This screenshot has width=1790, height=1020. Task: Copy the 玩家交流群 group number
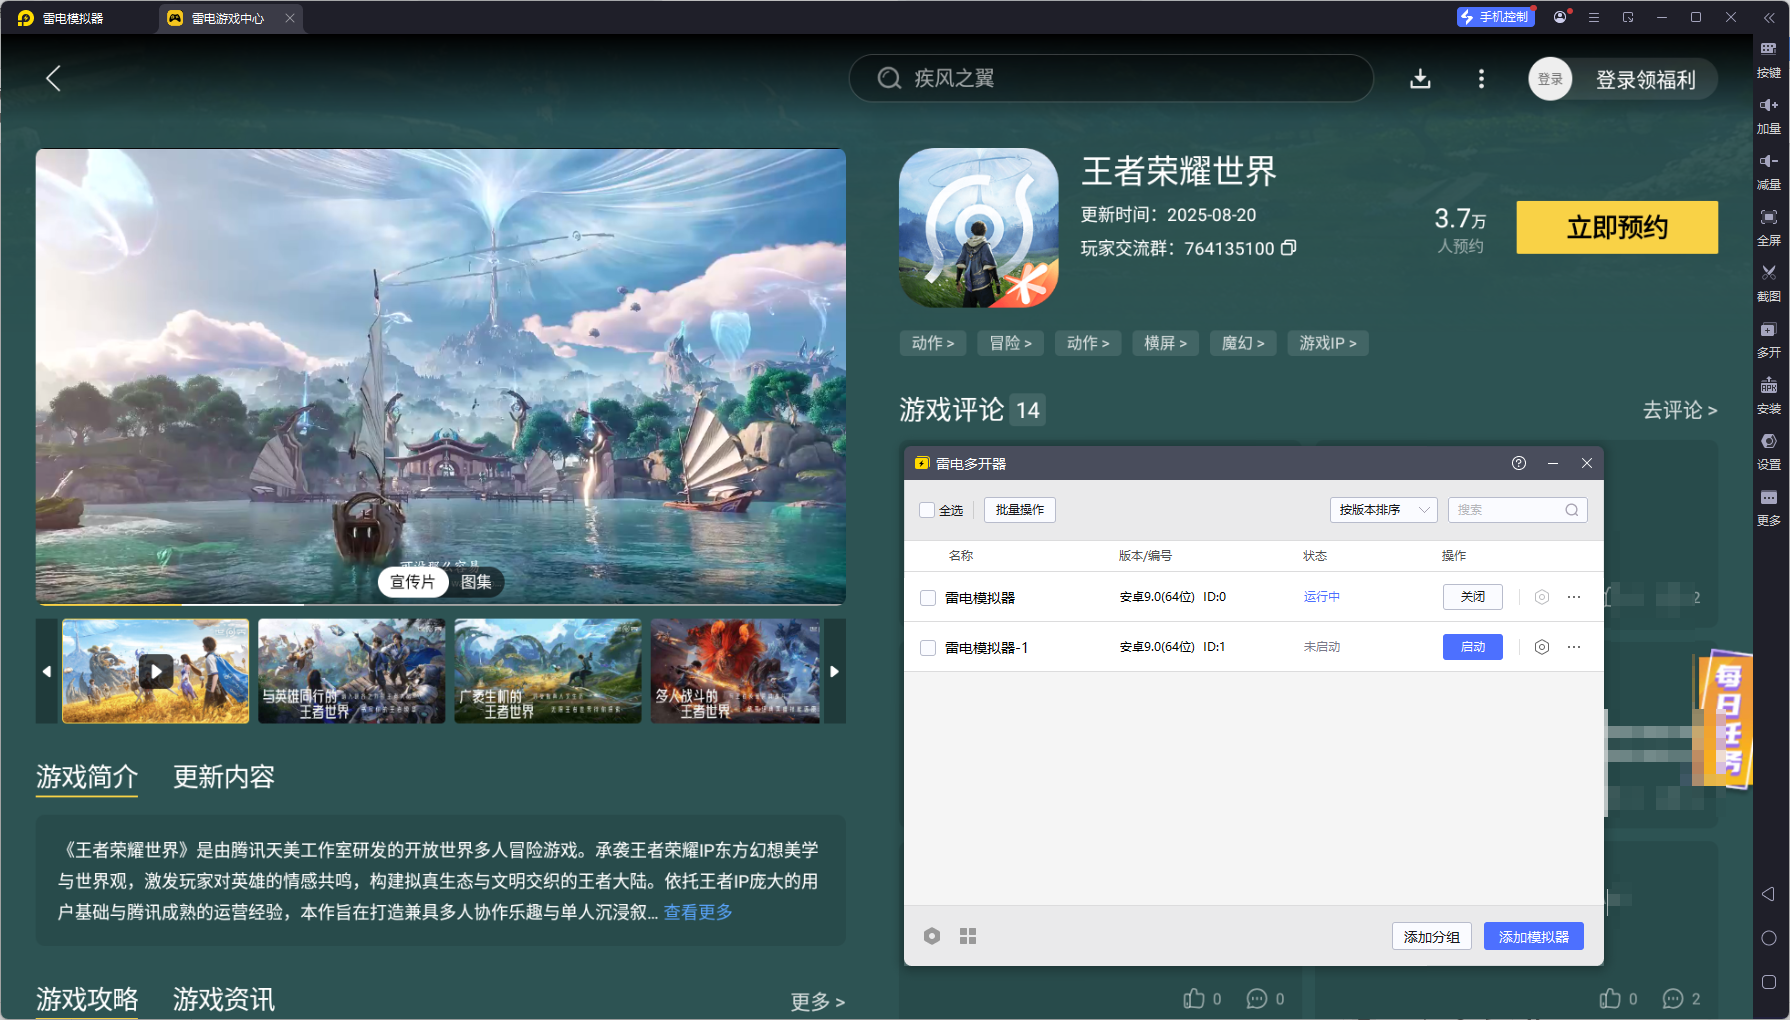[x=1289, y=248]
